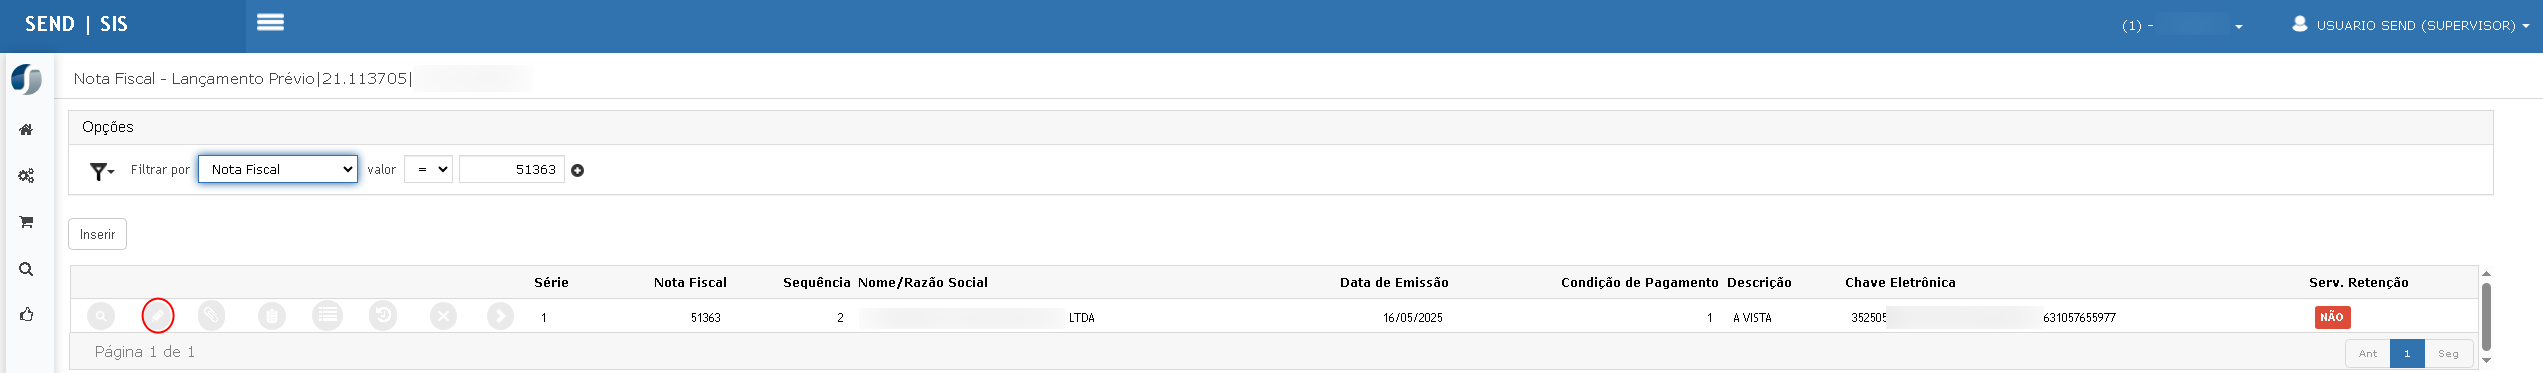Viewport: 2543px width, 373px height.
Task: Click the clipboard icon in the row
Action: tap(272, 316)
